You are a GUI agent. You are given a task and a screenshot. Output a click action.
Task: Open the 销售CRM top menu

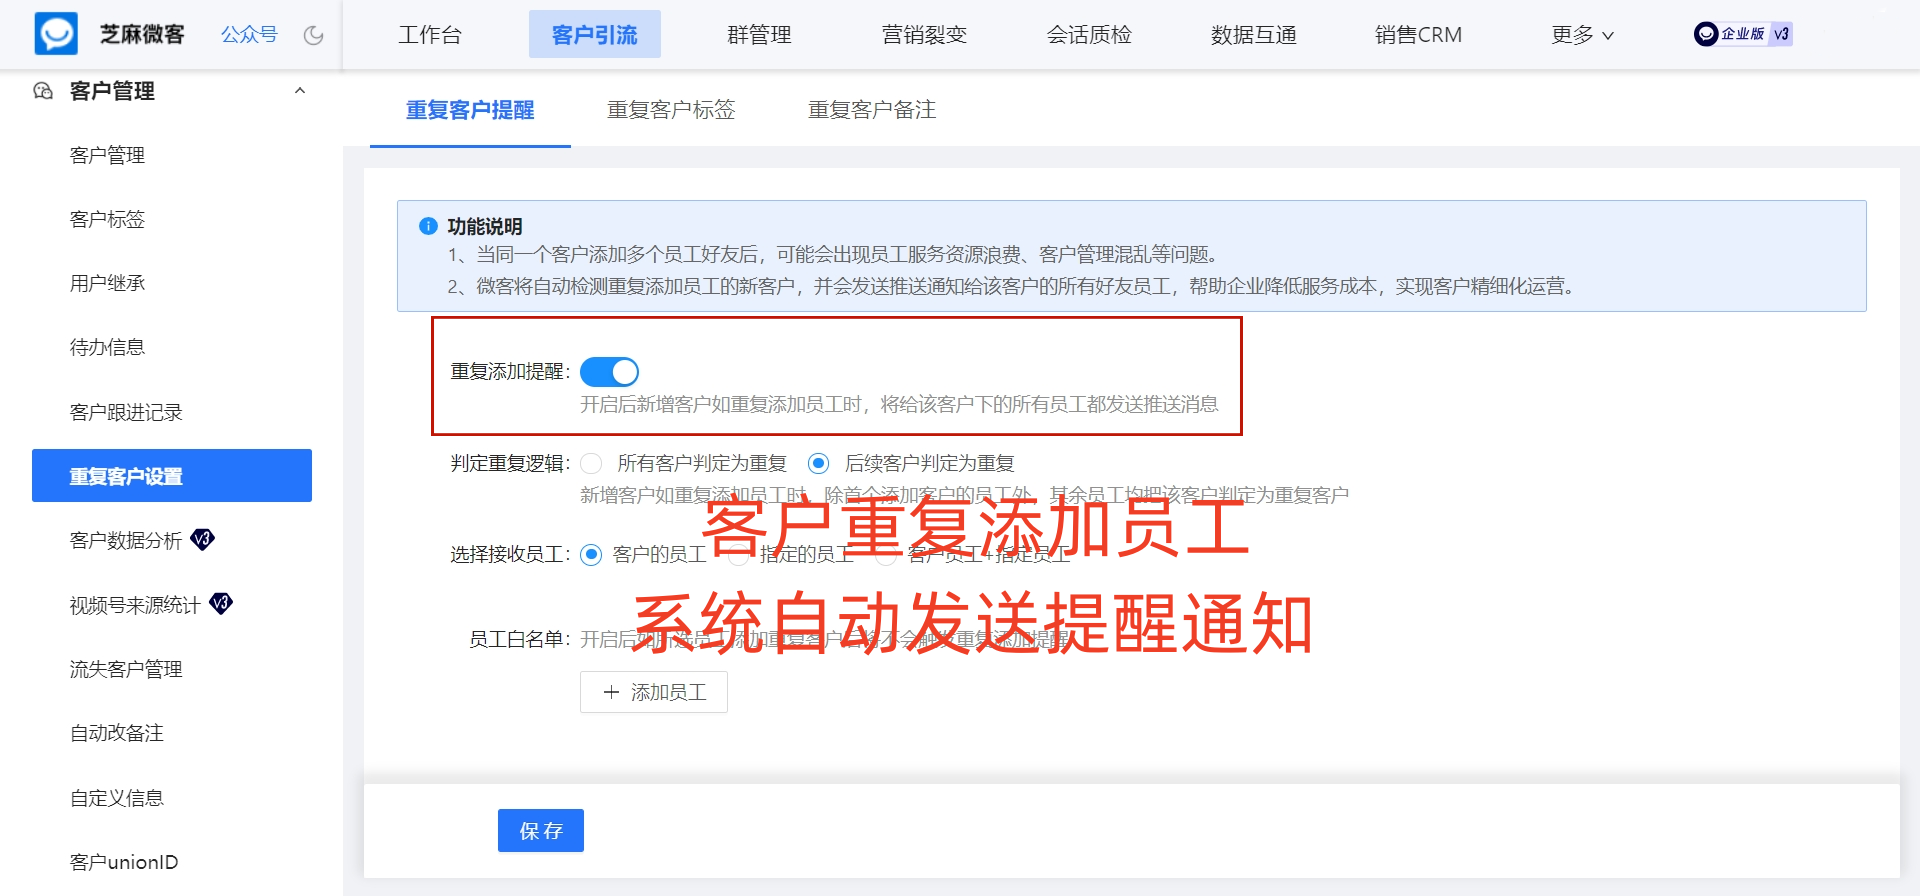pos(1418,35)
